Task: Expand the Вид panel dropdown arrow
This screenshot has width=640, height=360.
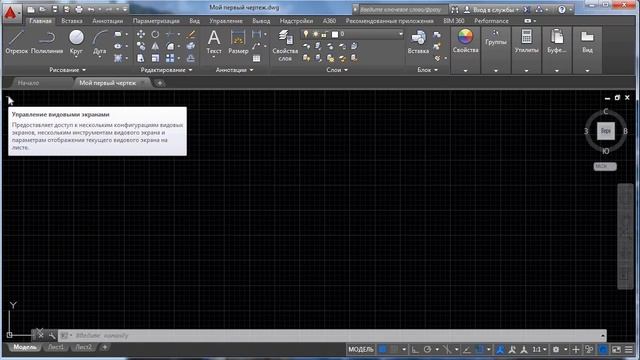Action: (x=587, y=71)
